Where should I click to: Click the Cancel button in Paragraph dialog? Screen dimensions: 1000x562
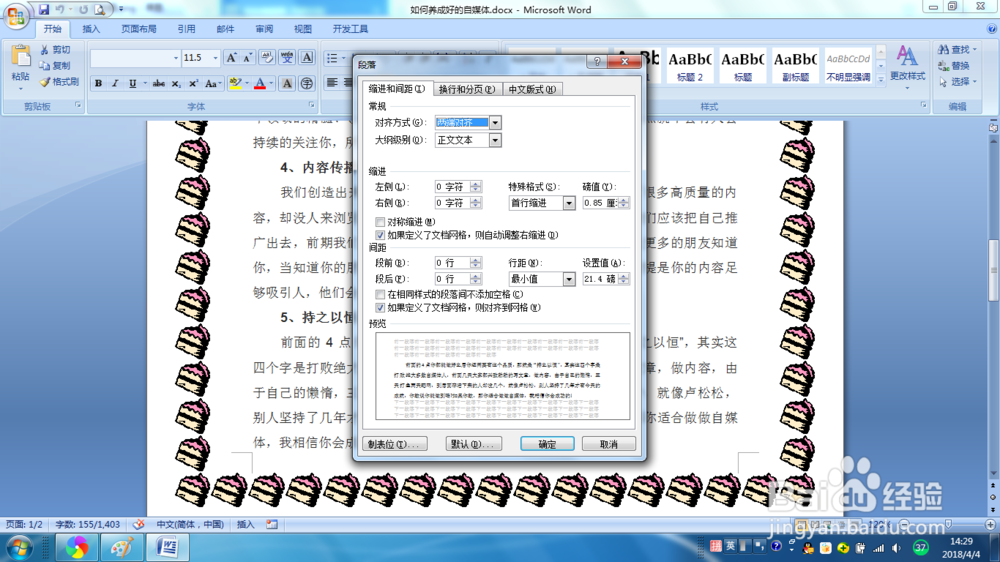pyautogui.click(x=608, y=444)
